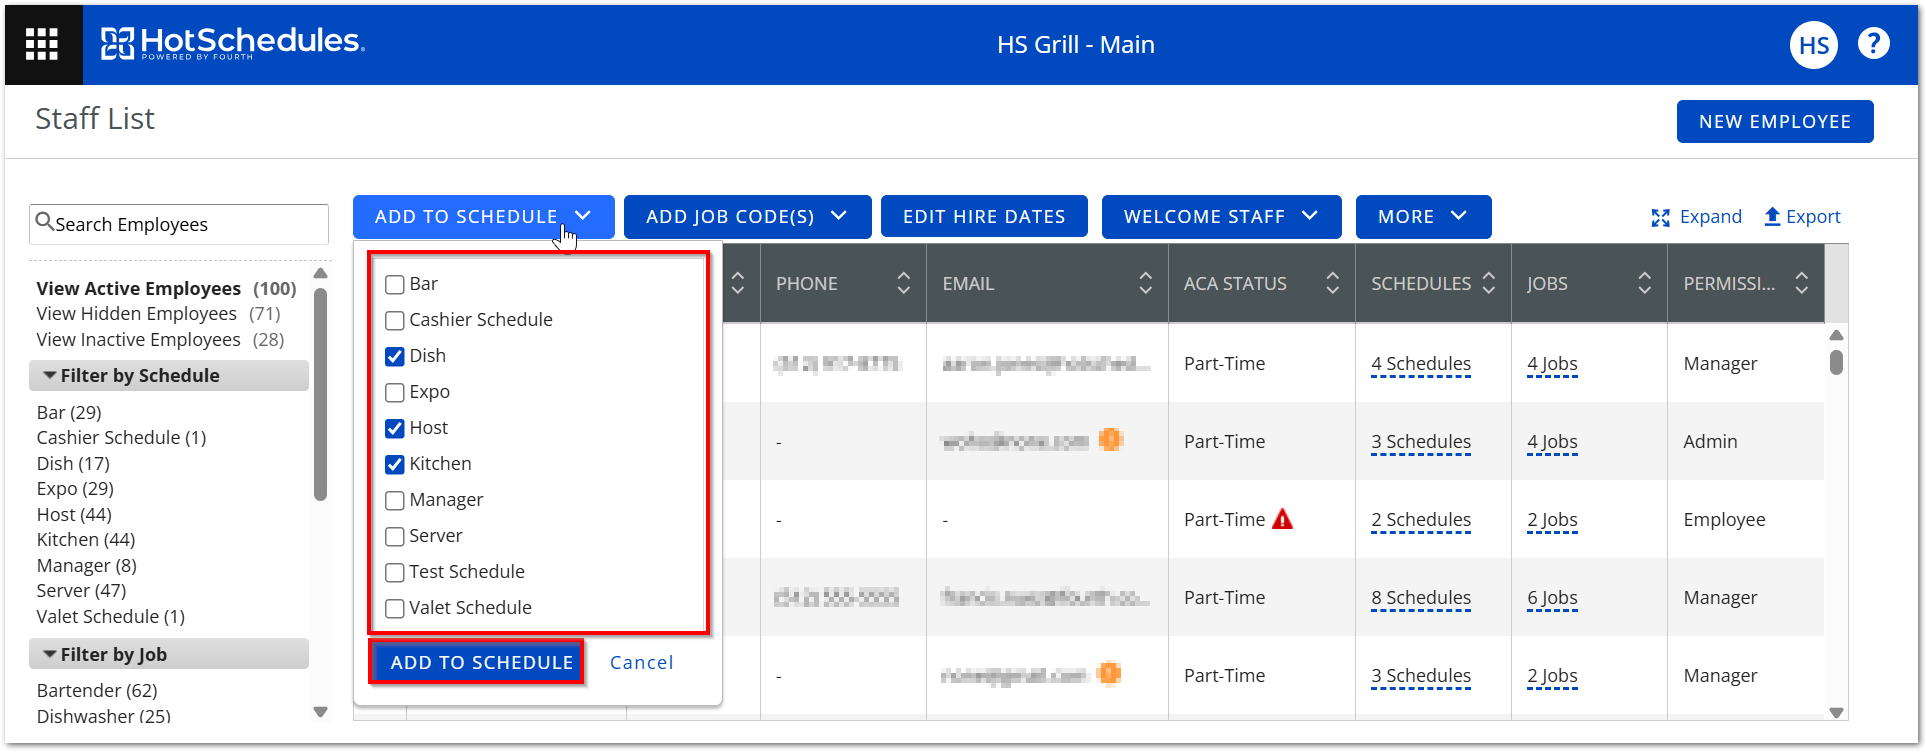Sort by the Schedules column arrows
This screenshot has width=1927, height=752.
[x=1488, y=283]
